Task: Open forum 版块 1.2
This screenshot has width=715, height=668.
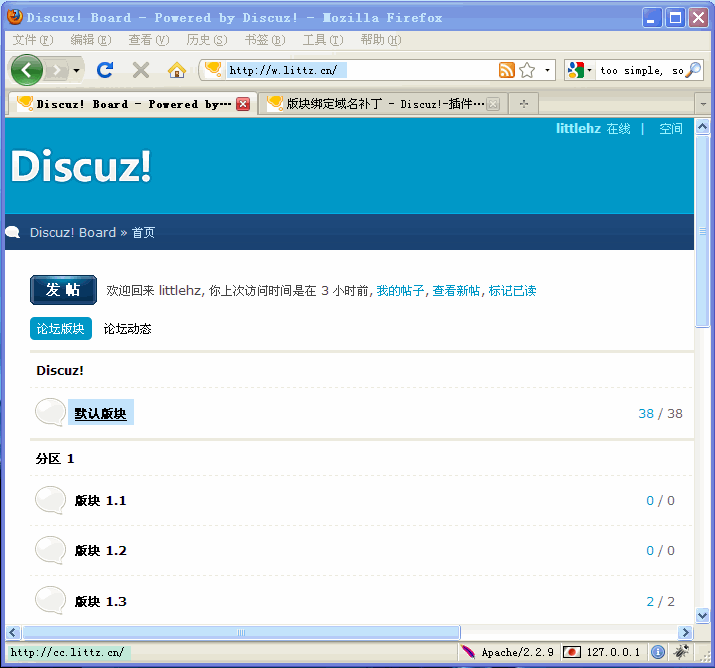Action: point(100,551)
